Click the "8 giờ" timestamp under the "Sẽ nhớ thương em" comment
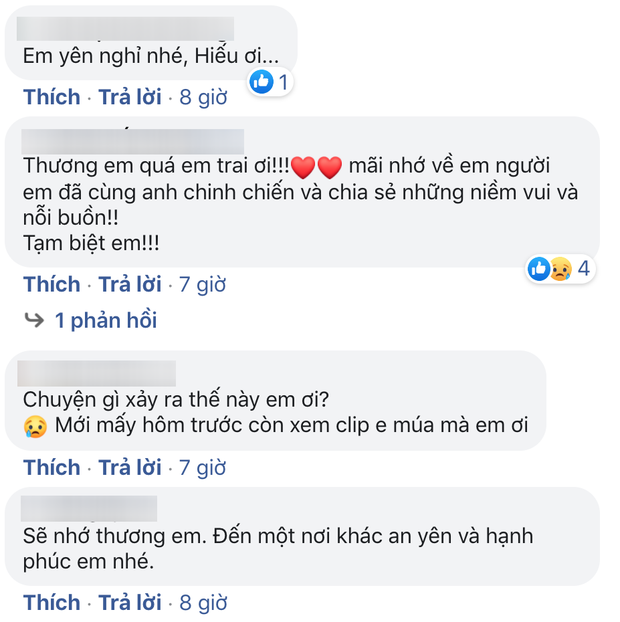The image size is (620, 622). (203, 602)
